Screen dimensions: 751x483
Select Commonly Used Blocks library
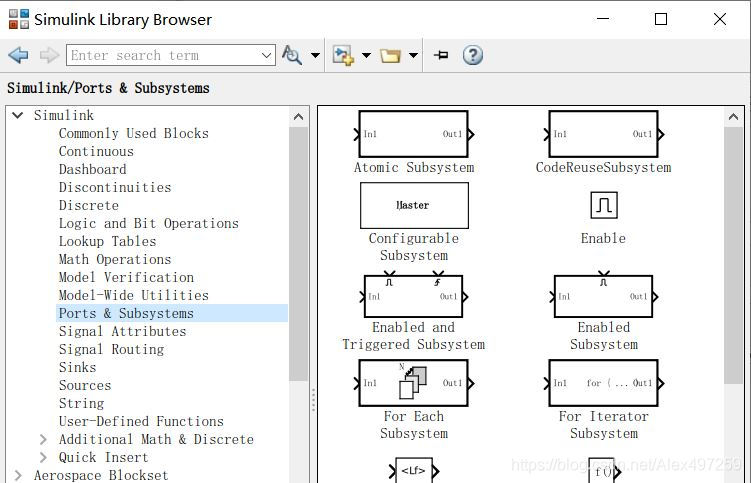click(134, 133)
